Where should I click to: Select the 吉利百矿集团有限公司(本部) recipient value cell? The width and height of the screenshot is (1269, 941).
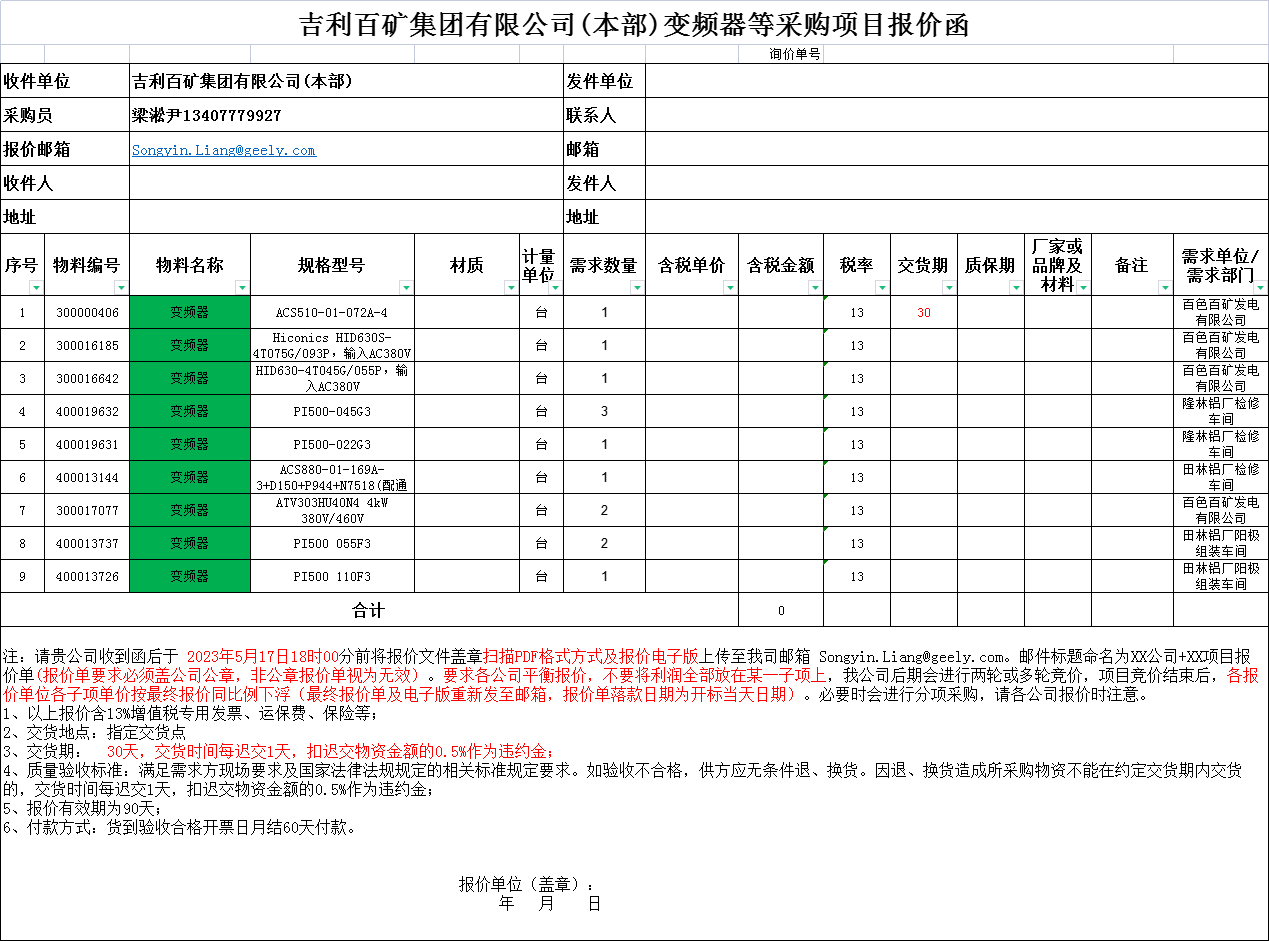tap(346, 81)
